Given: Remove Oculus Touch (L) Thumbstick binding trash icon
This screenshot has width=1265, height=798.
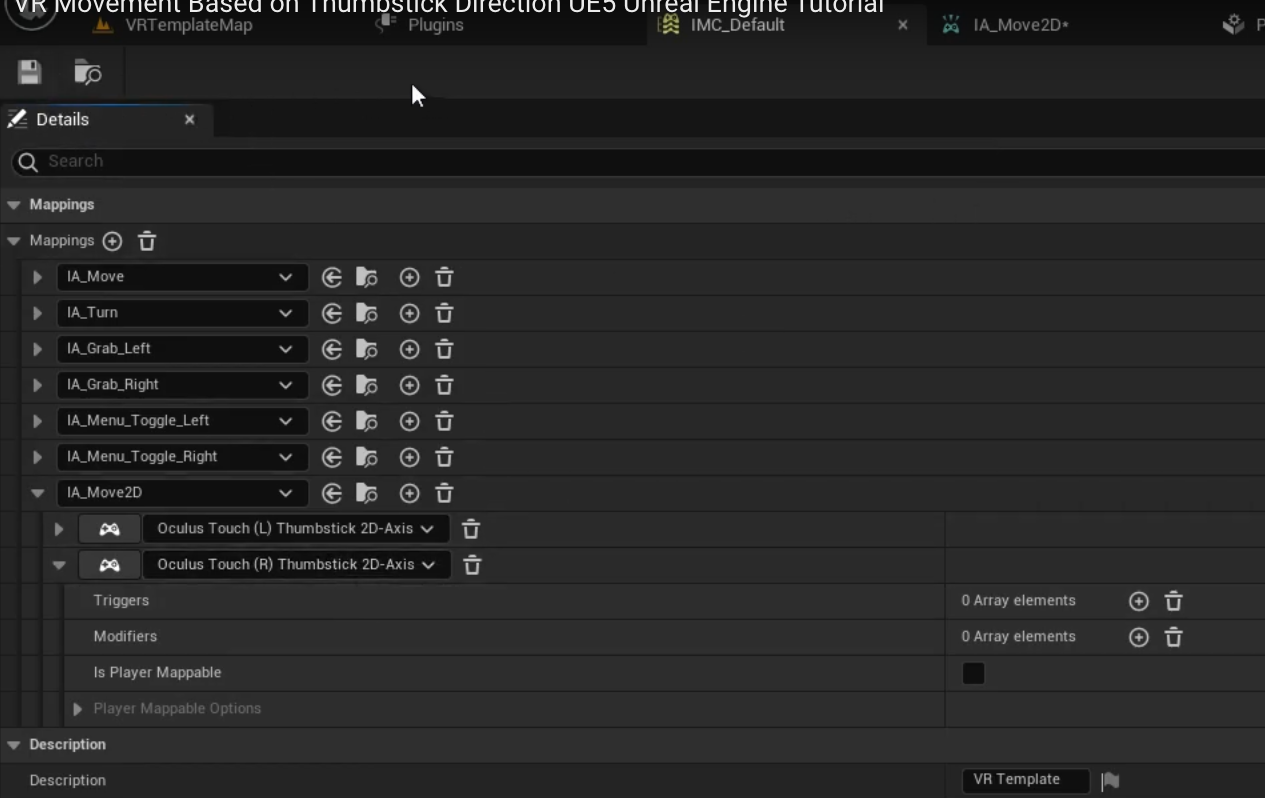Looking at the screenshot, I should click(x=471, y=529).
